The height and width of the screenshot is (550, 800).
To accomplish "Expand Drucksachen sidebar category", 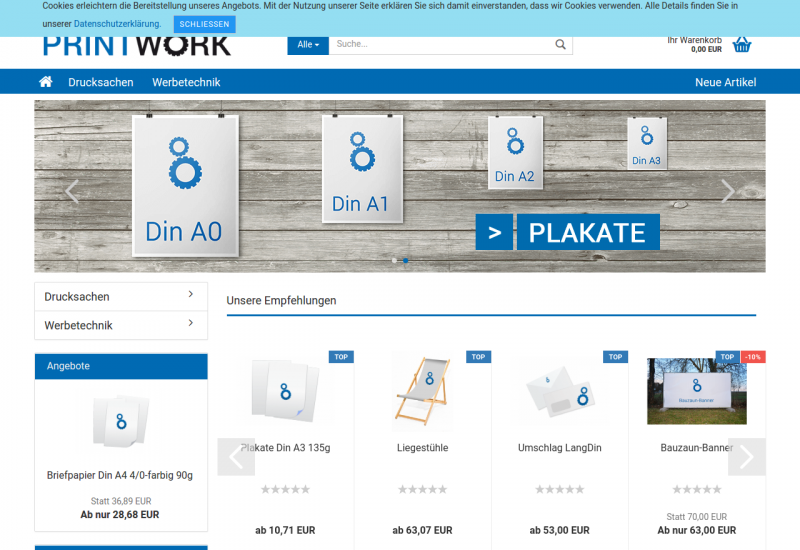I will point(121,297).
